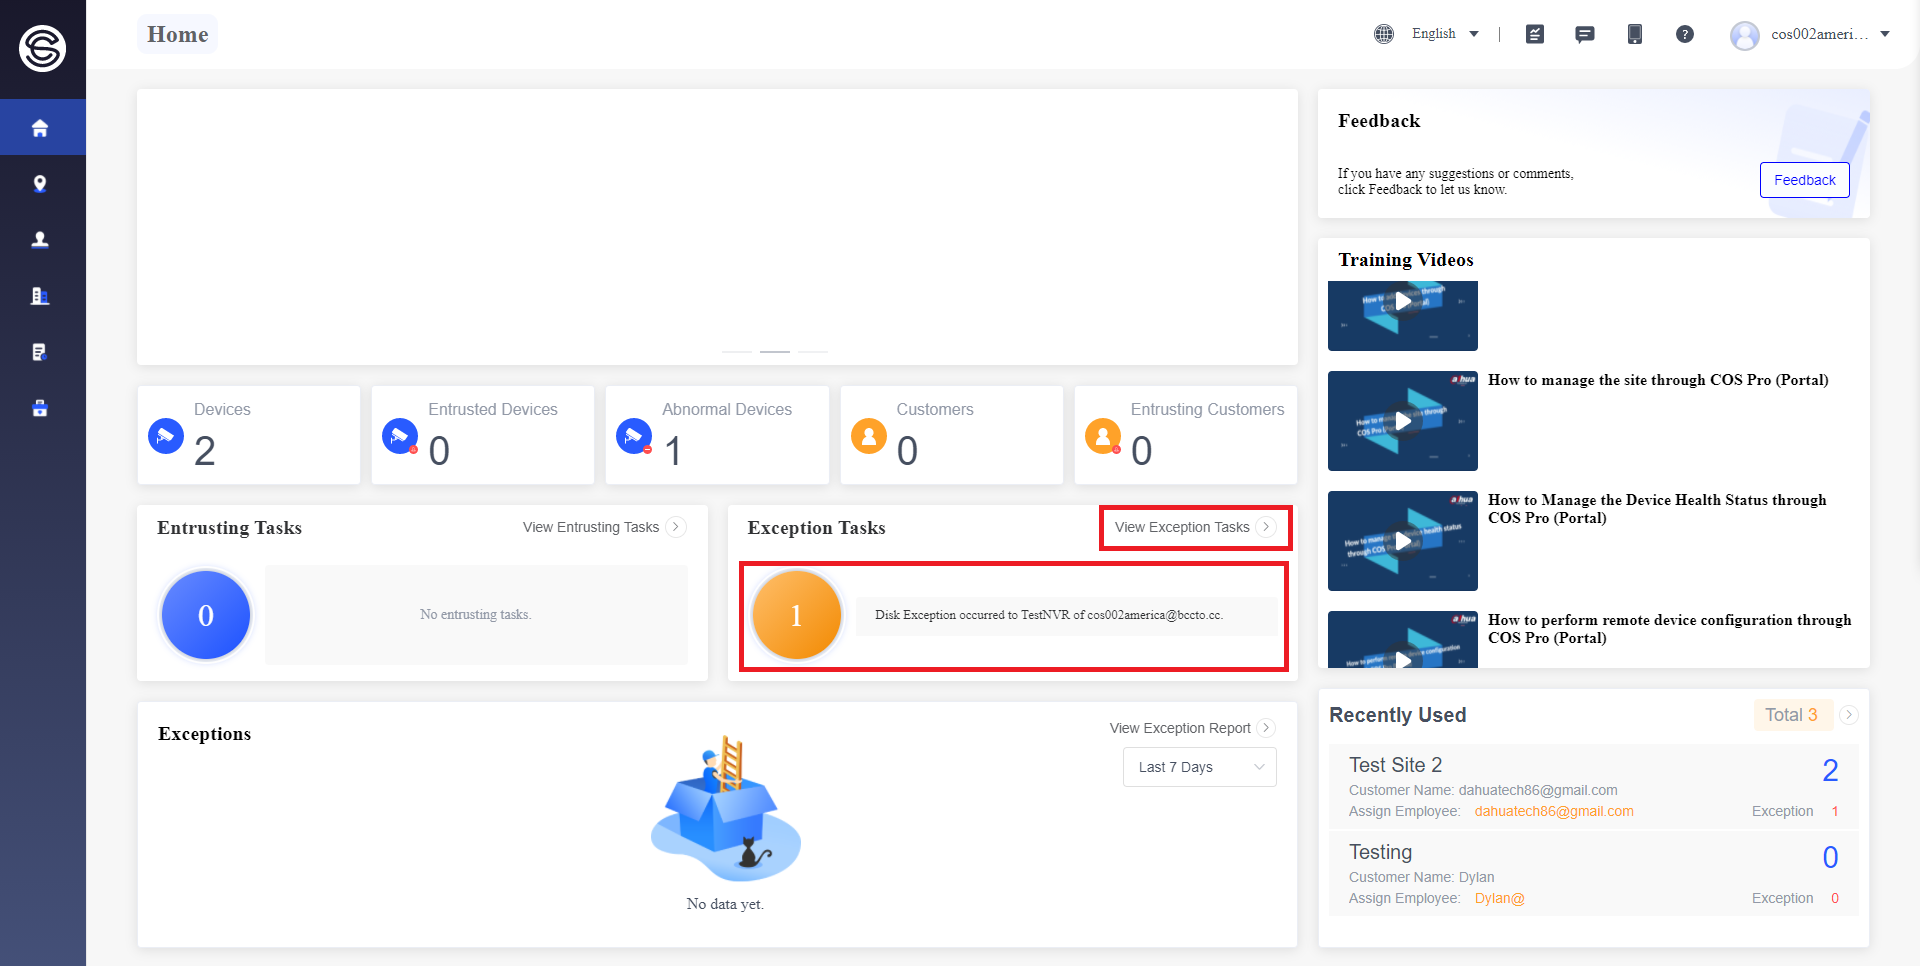Open the person sidebar icon
Image resolution: width=1920 pixels, height=966 pixels.
pyautogui.click(x=40, y=240)
